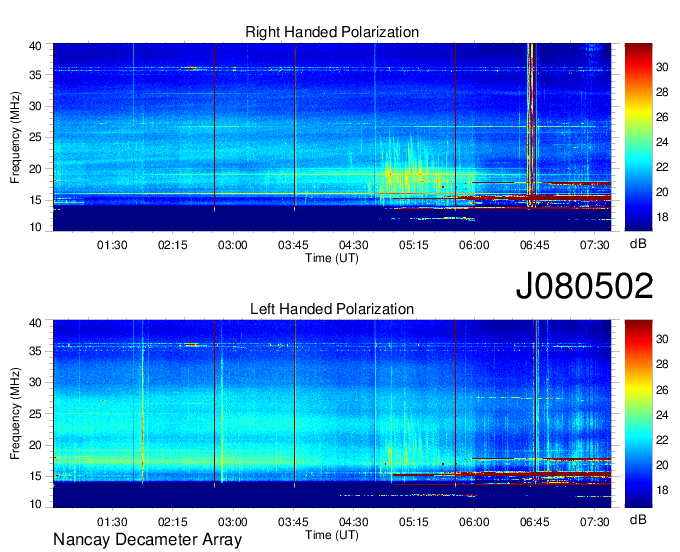Click the 24 dB tick on left-handed colorbar
The width and height of the screenshot is (680, 552).
pos(662,415)
